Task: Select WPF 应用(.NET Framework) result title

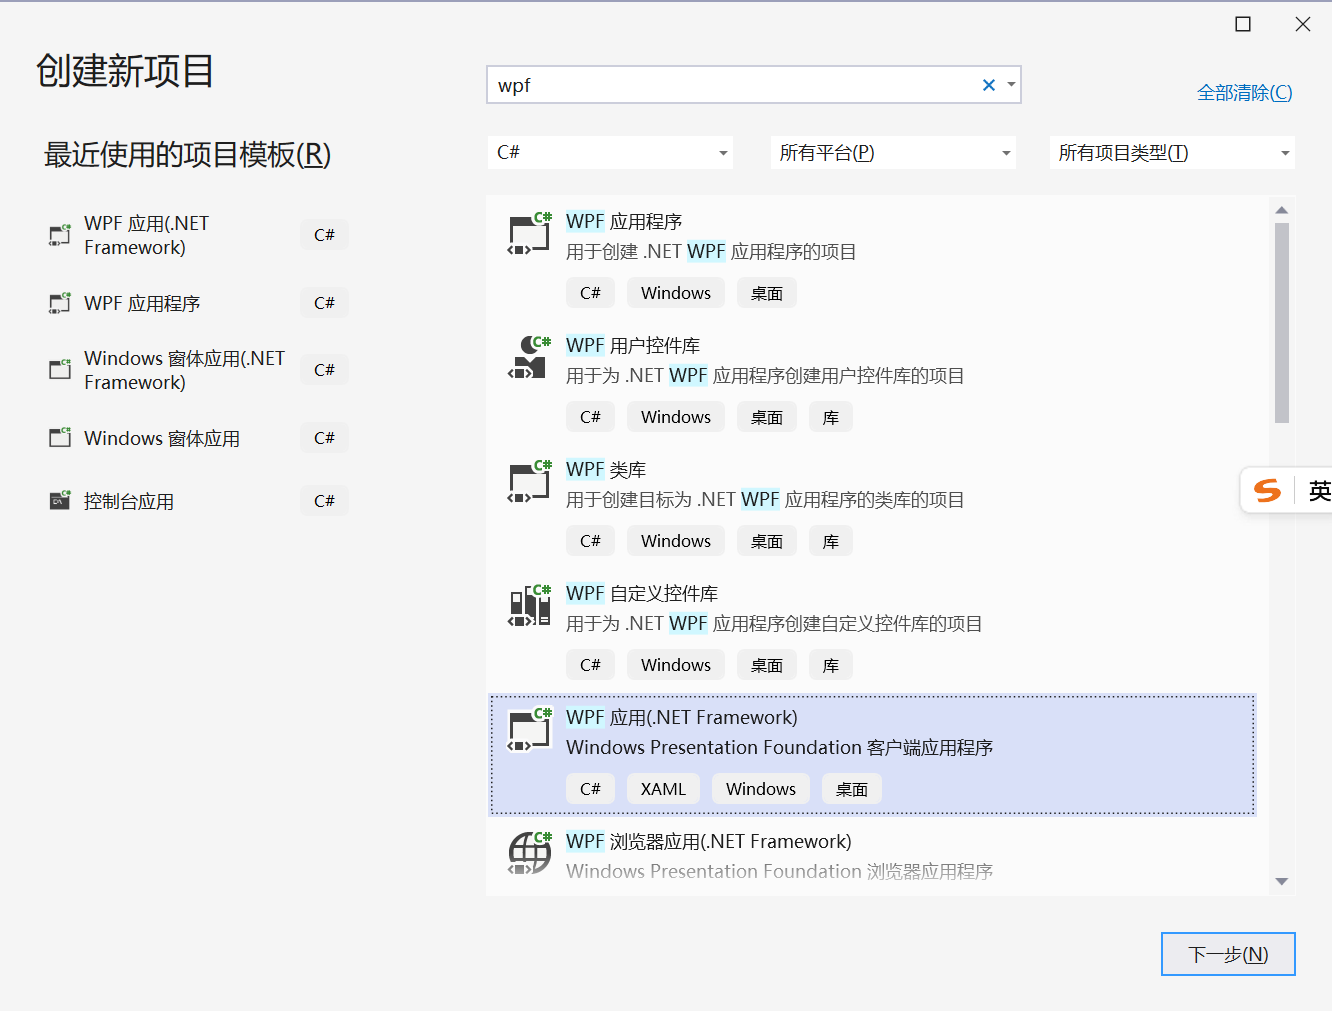Action: (x=682, y=717)
